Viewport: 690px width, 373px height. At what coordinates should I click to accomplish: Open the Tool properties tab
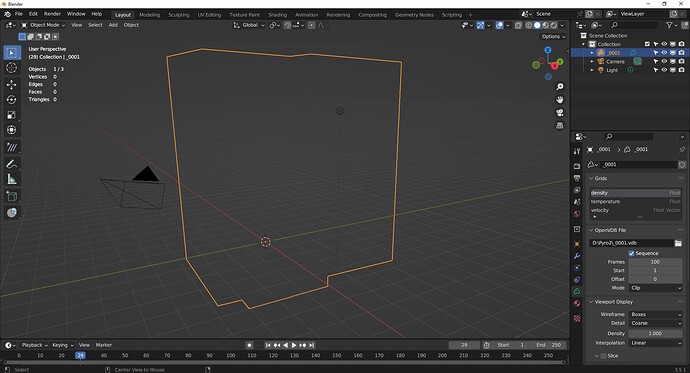(577, 151)
